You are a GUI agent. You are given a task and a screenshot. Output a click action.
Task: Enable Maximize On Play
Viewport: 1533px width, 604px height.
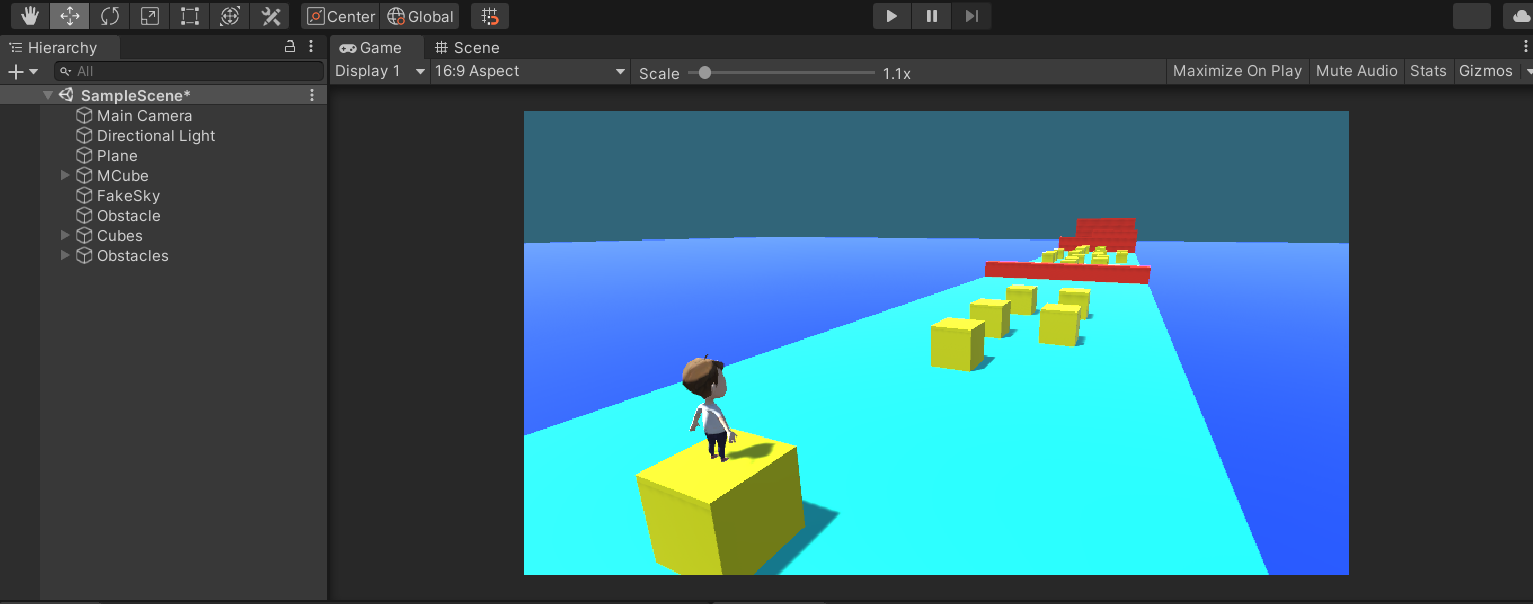pos(1237,71)
